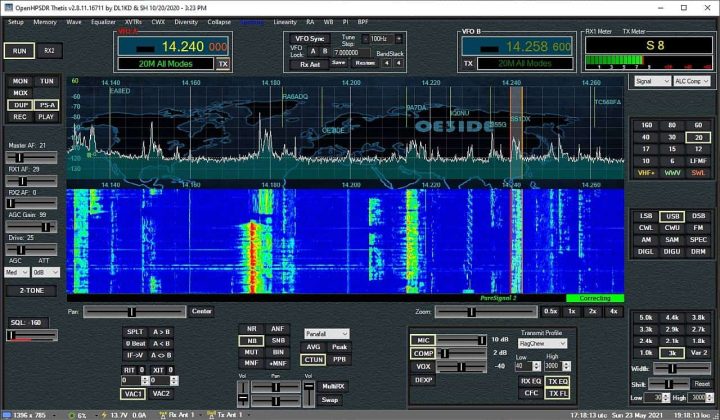Viewport: 720px width, 420px height.
Task: Toggle the NB noise blanker
Action: (252, 340)
